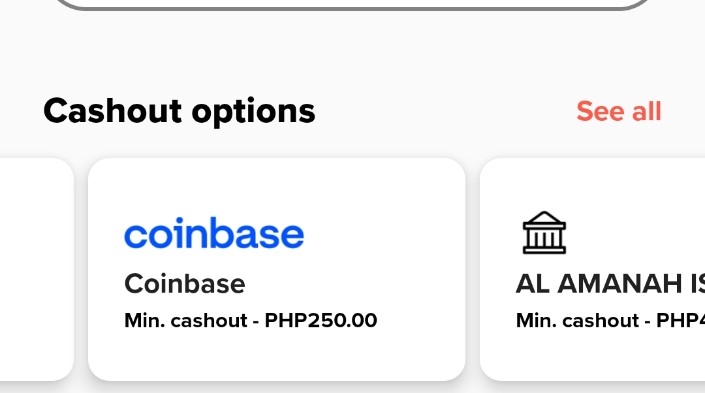Click the Coinbase name label
Image resolution: width=705 pixels, height=393 pixels.
[185, 284]
